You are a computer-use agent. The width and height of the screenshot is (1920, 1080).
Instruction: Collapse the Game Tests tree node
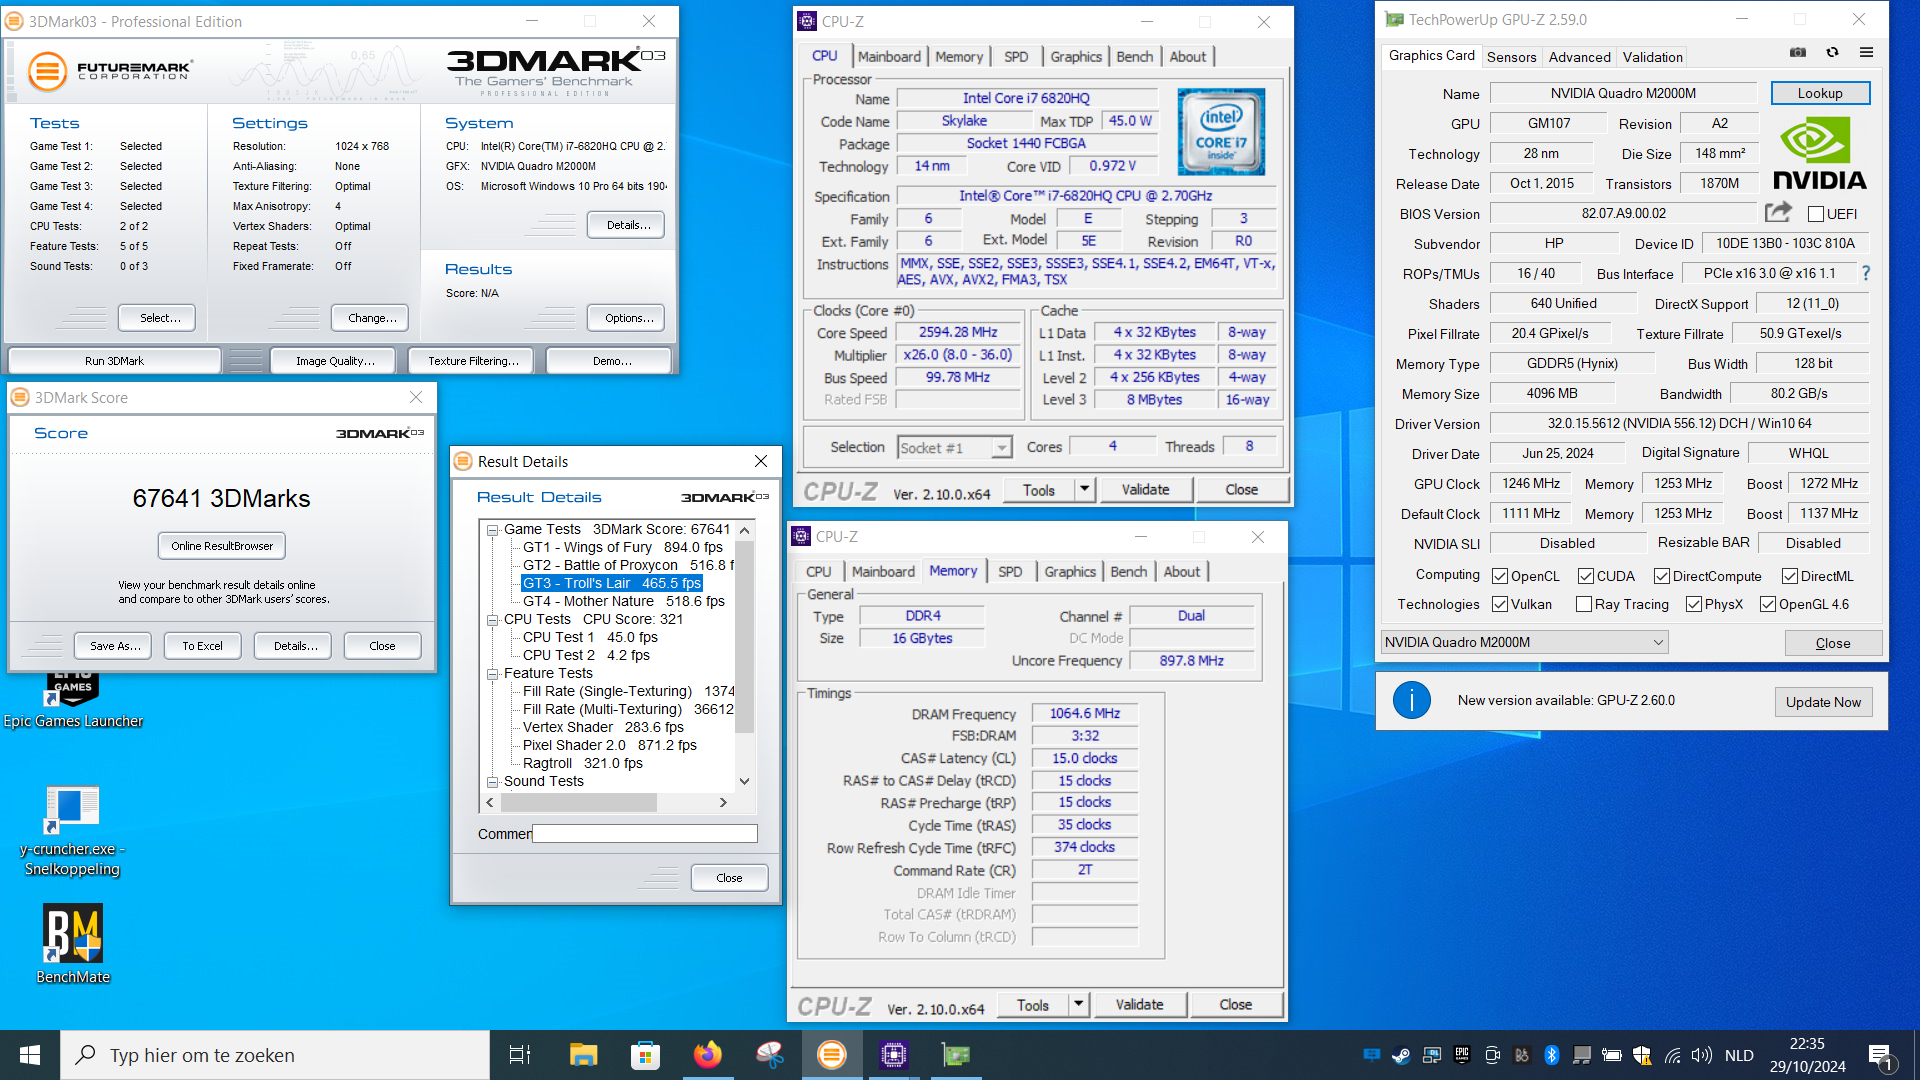tap(493, 530)
